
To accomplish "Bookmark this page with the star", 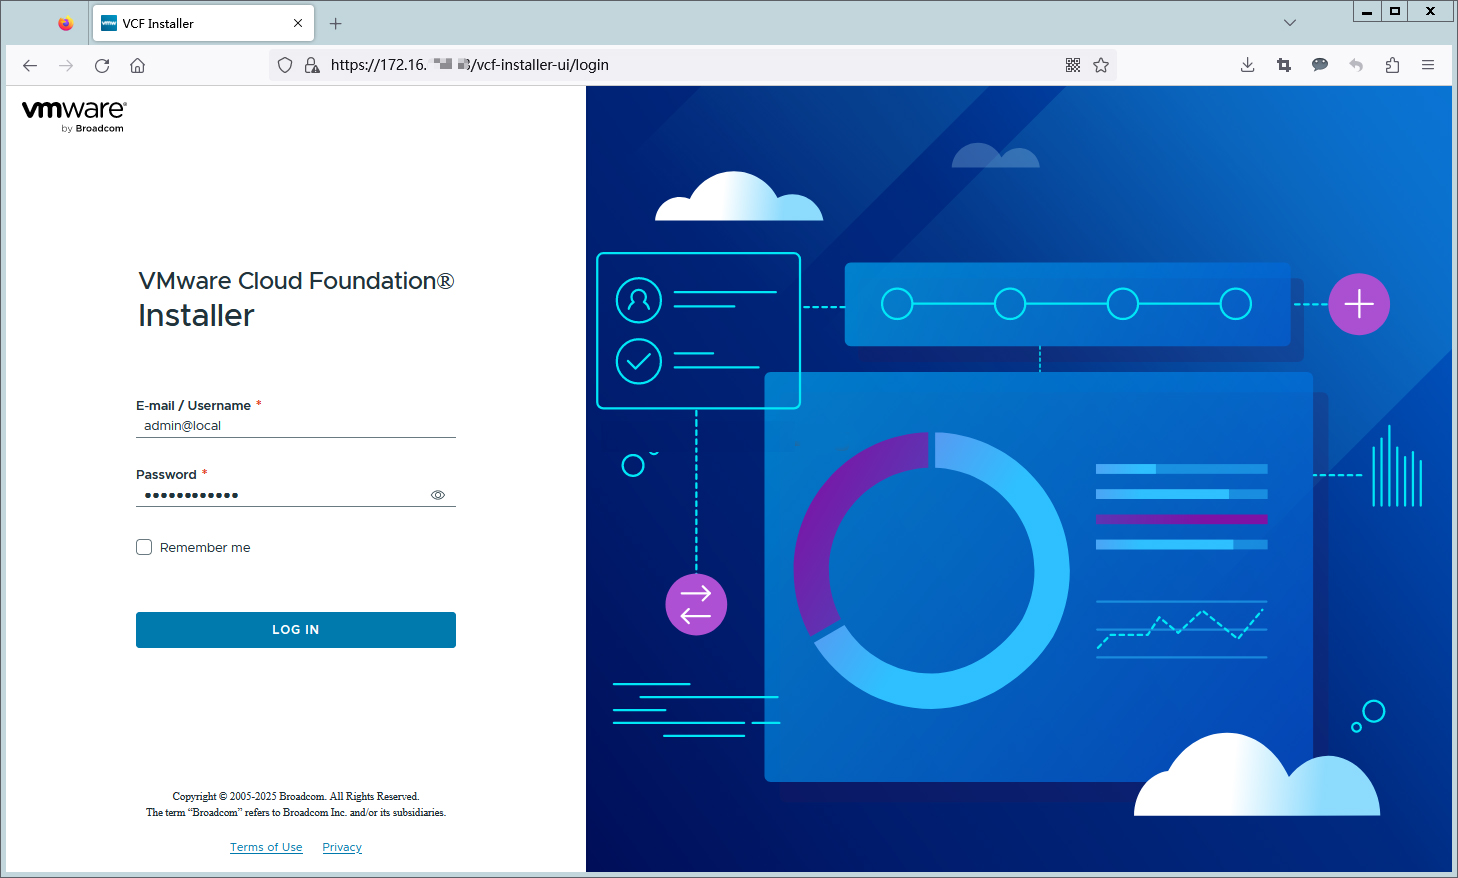I will (x=1101, y=65).
